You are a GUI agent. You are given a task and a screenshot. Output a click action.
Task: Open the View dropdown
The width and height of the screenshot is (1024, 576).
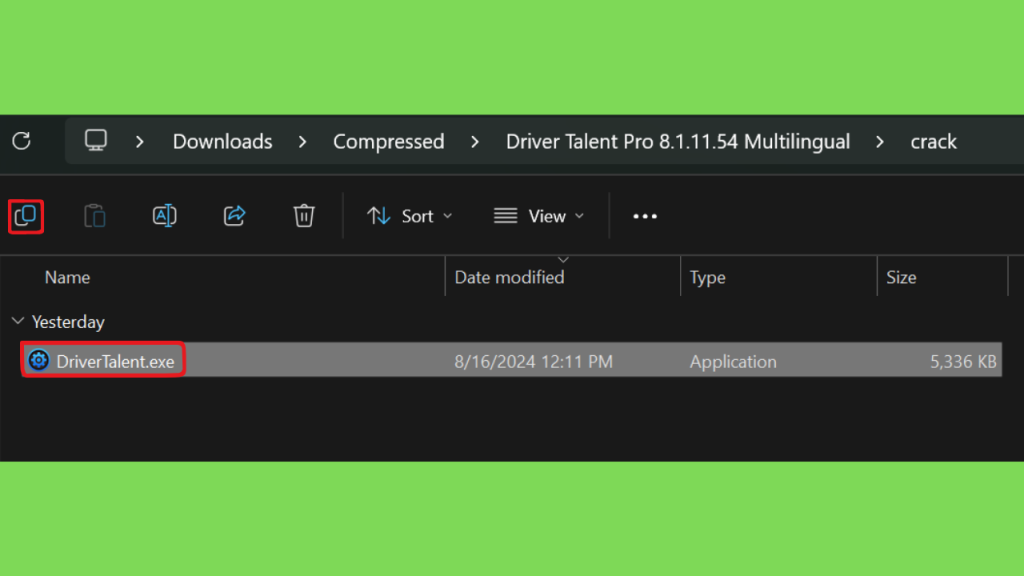pyautogui.click(x=539, y=216)
